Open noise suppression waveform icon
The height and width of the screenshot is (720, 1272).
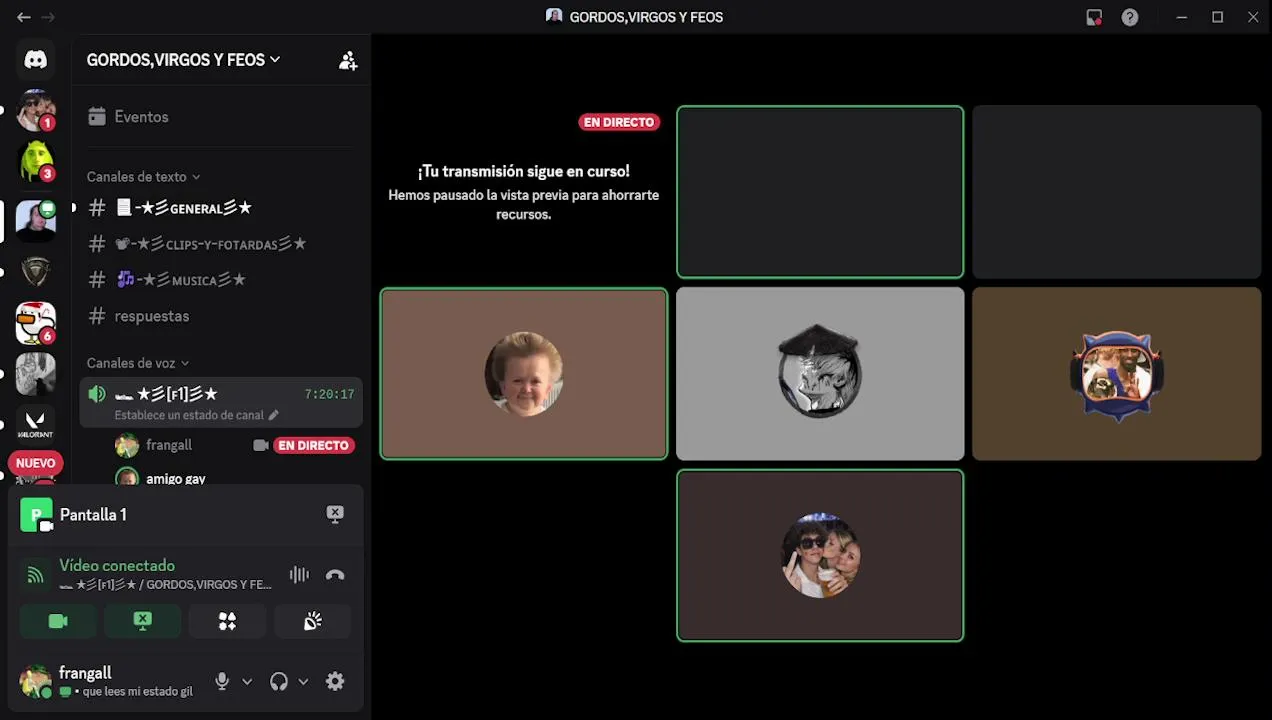(x=299, y=574)
